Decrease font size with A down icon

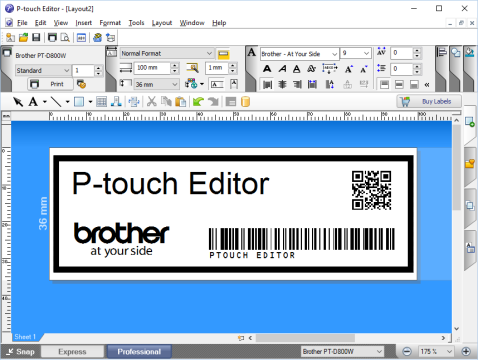pyautogui.click(x=363, y=69)
